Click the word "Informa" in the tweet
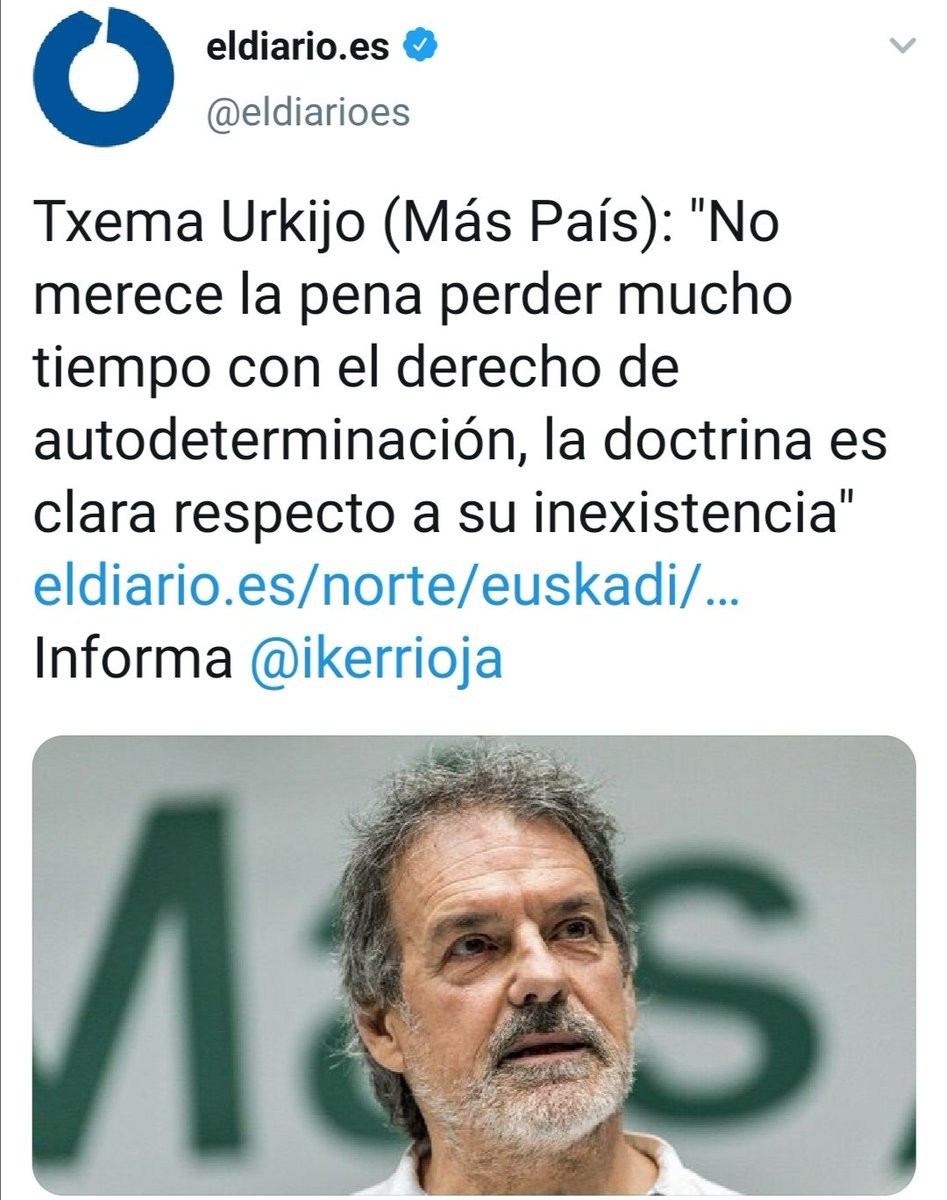947x1200 pixels. [133, 662]
